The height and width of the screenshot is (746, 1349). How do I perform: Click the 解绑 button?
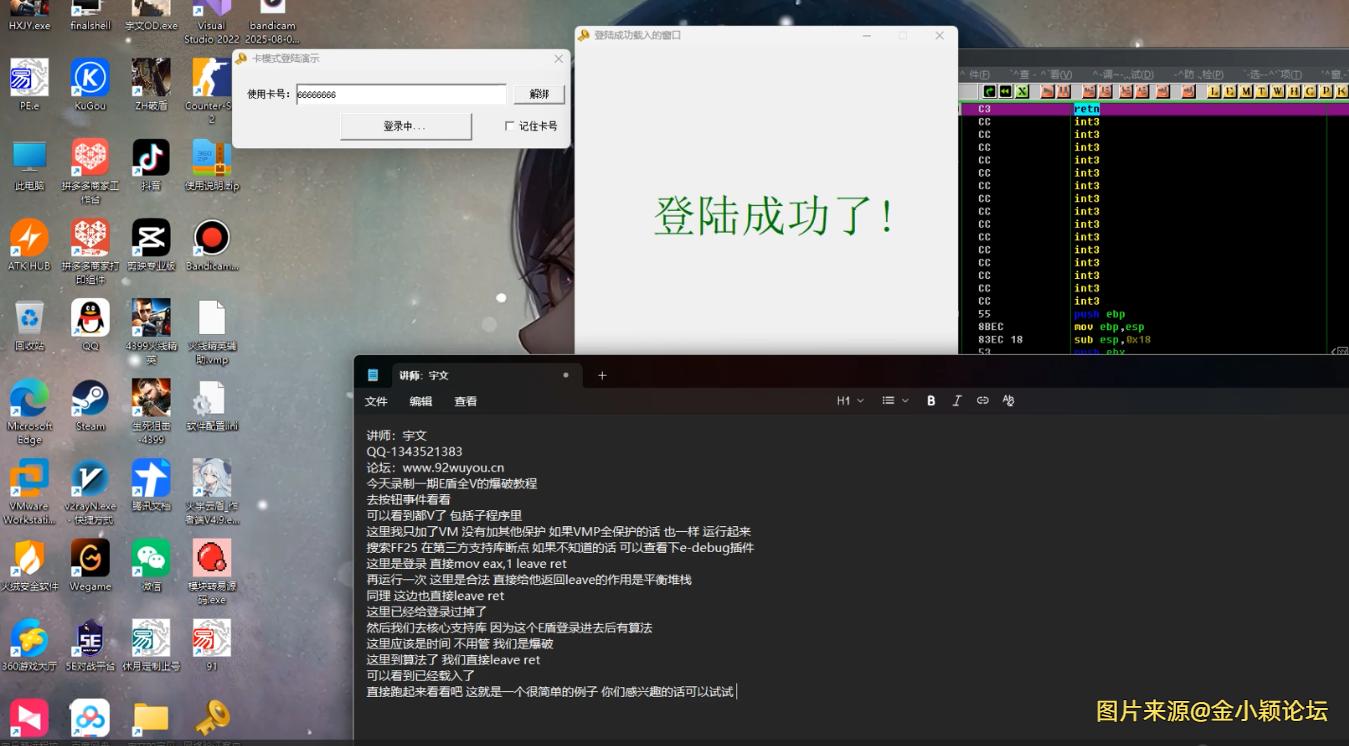click(x=540, y=94)
